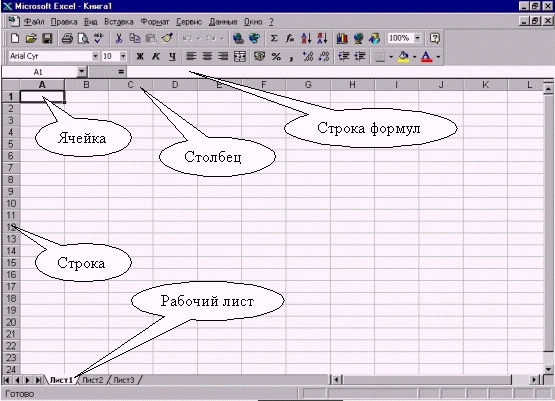
Task: Open the Font Color dropdown arrow
Action: click(x=438, y=57)
